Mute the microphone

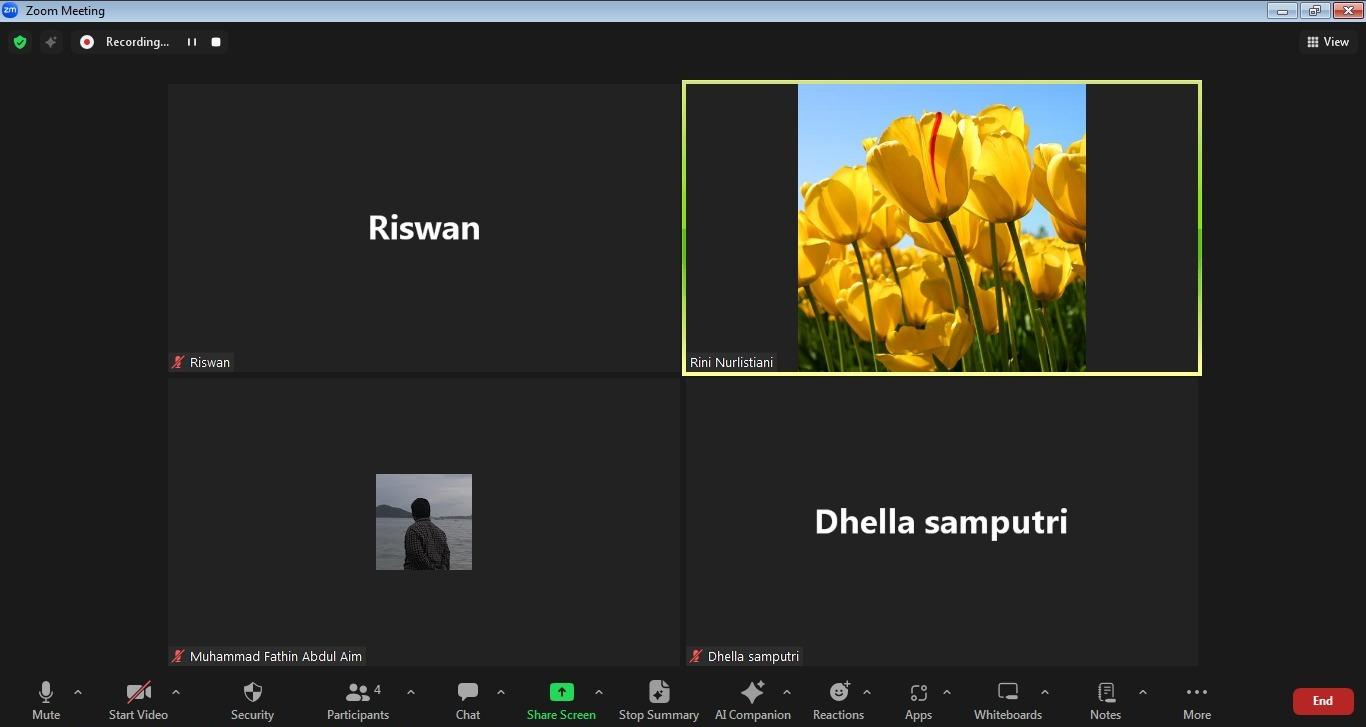(46, 700)
